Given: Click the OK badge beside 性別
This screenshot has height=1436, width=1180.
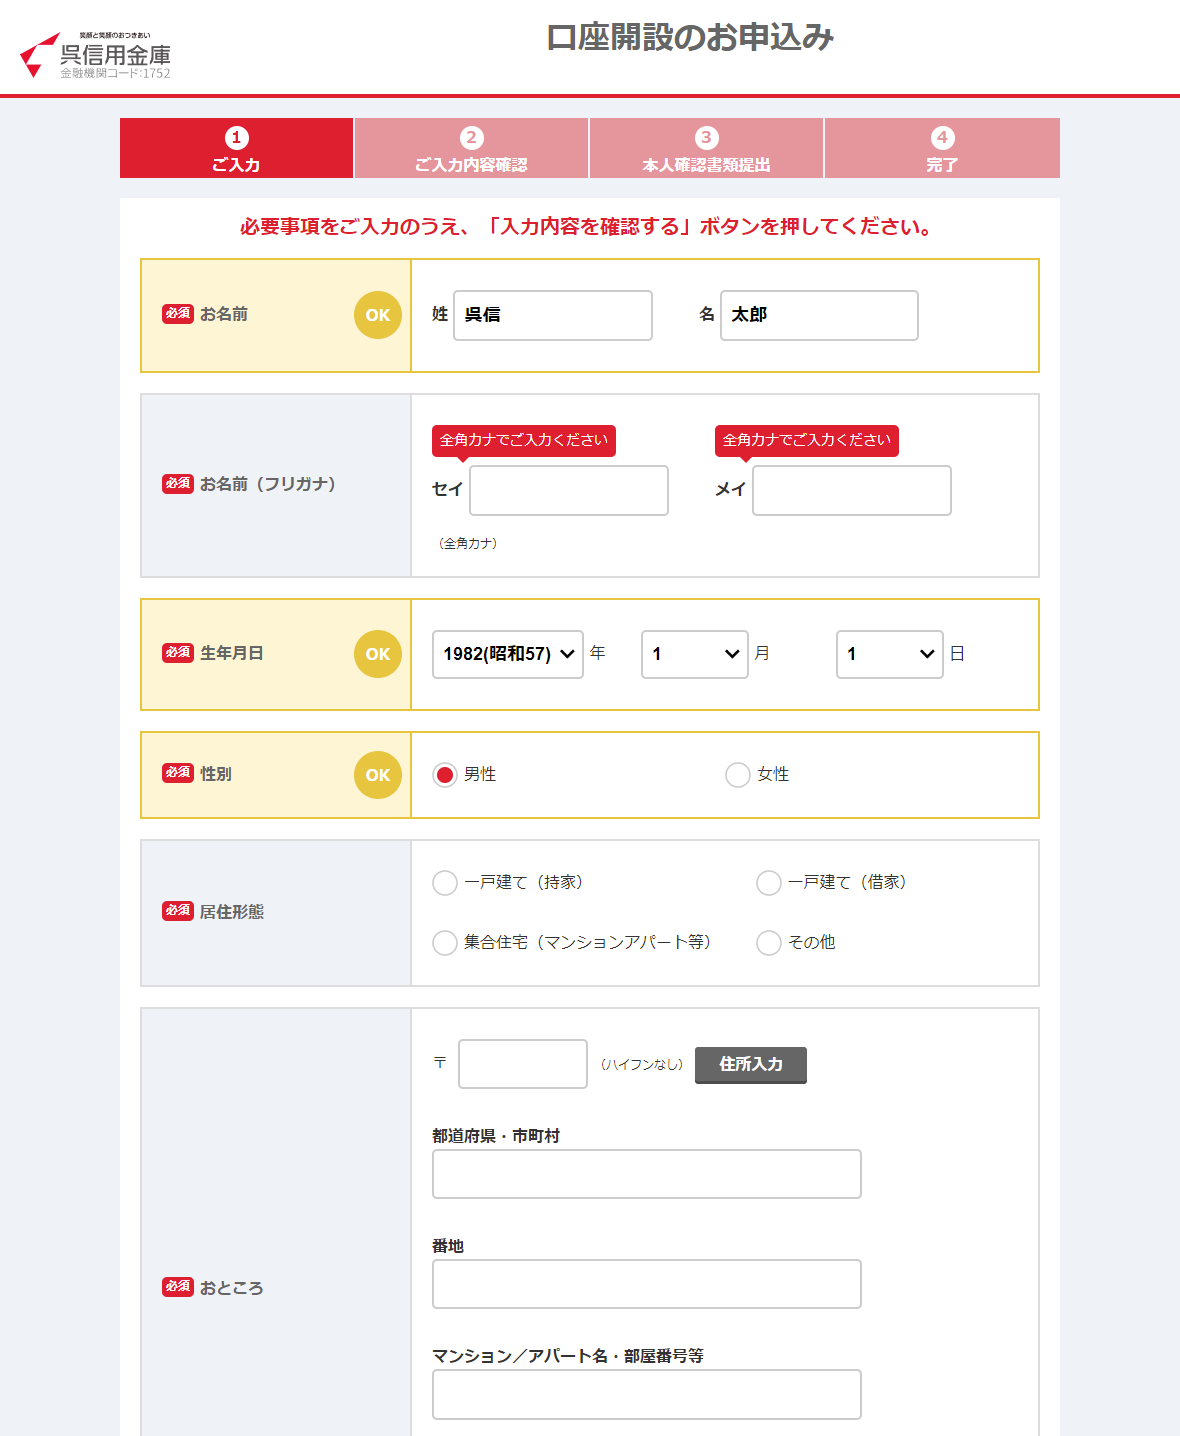Looking at the screenshot, I should coord(378,775).
